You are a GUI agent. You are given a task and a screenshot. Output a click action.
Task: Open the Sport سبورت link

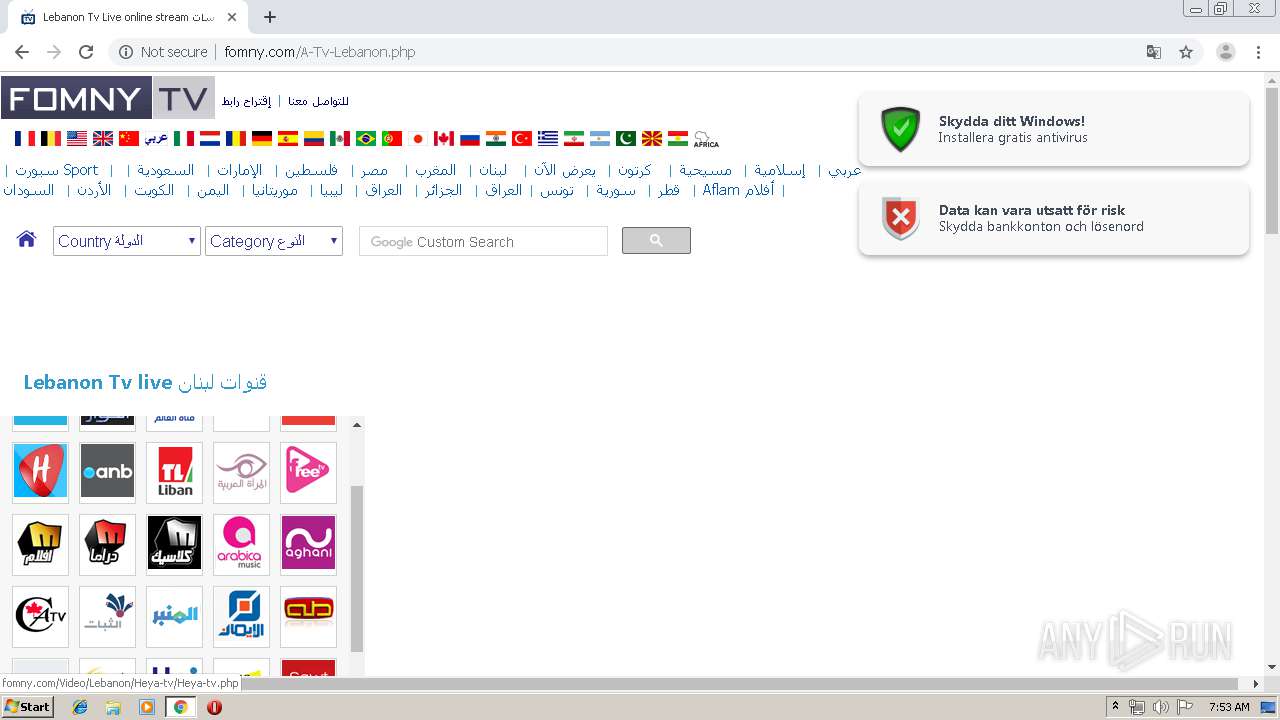57,170
